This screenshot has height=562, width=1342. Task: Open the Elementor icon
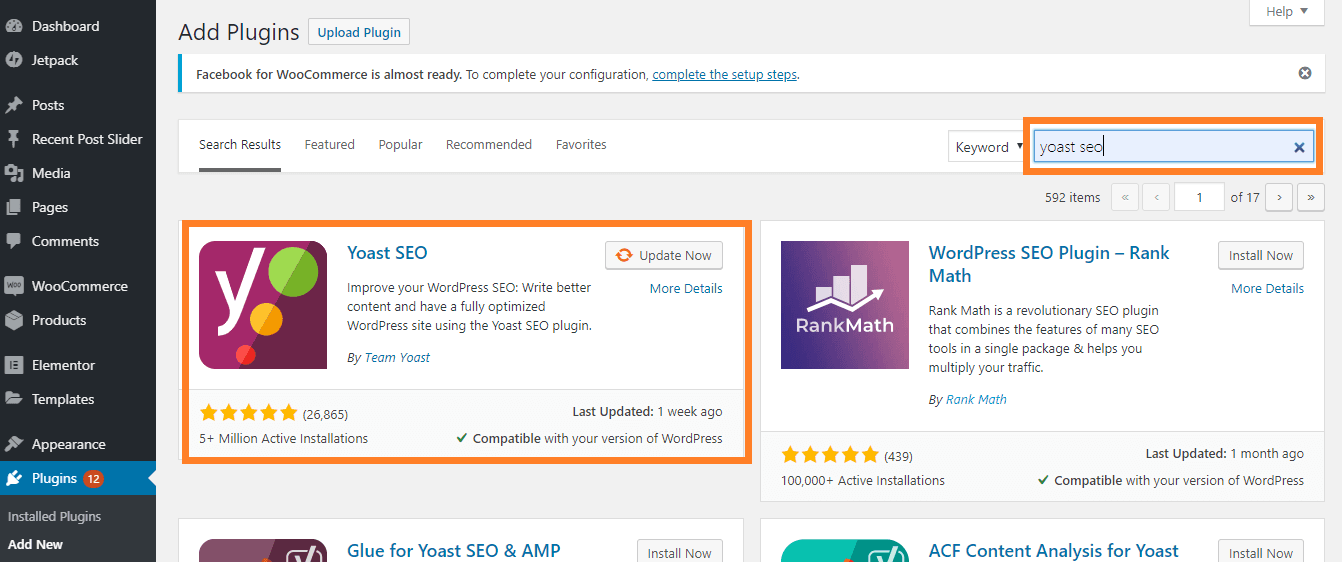point(14,365)
